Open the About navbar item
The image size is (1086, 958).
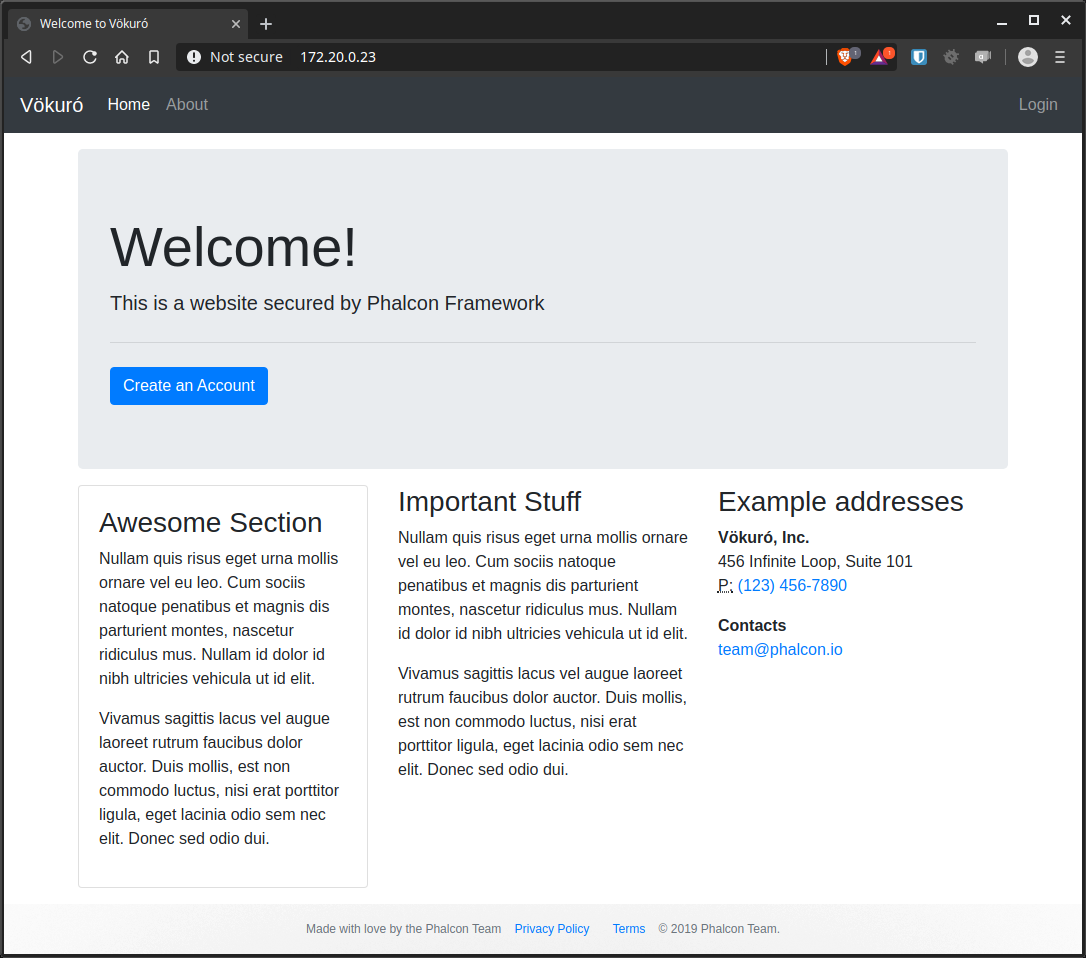pyautogui.click(x=187, y=105)
